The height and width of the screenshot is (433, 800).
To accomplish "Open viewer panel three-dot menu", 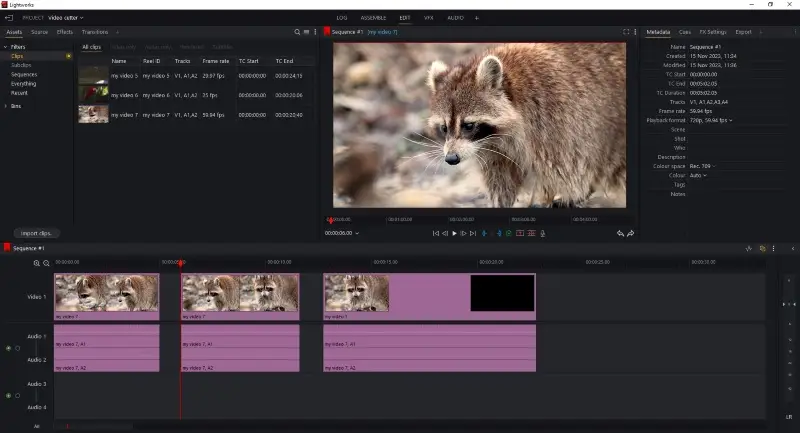I will click(x=635, y=32).
